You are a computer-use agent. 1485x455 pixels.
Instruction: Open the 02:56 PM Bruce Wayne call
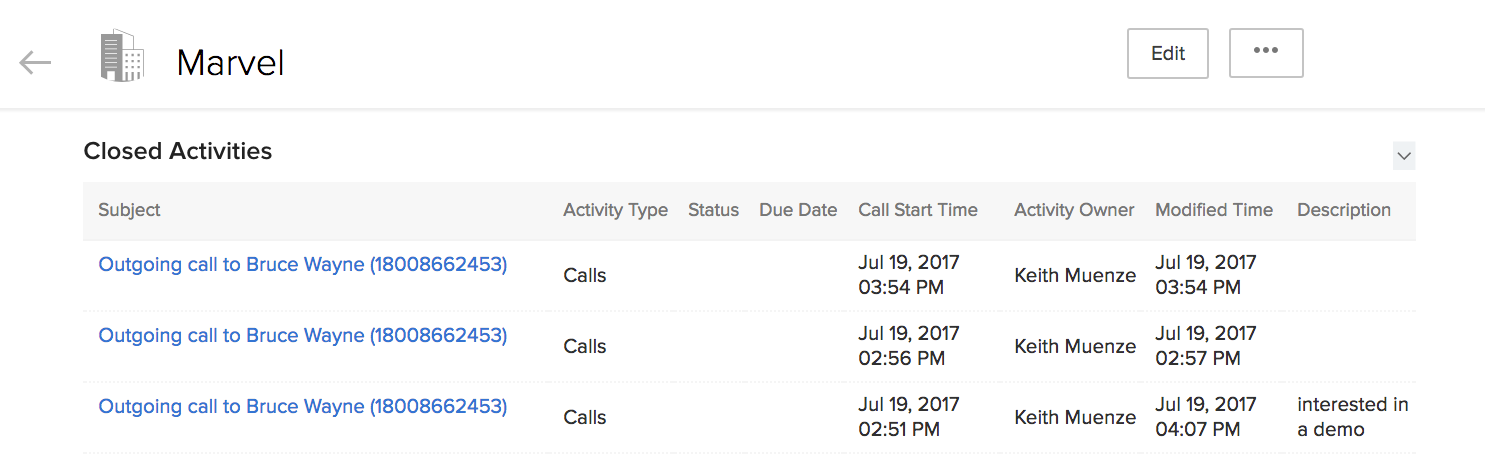(x=303, y=336)
